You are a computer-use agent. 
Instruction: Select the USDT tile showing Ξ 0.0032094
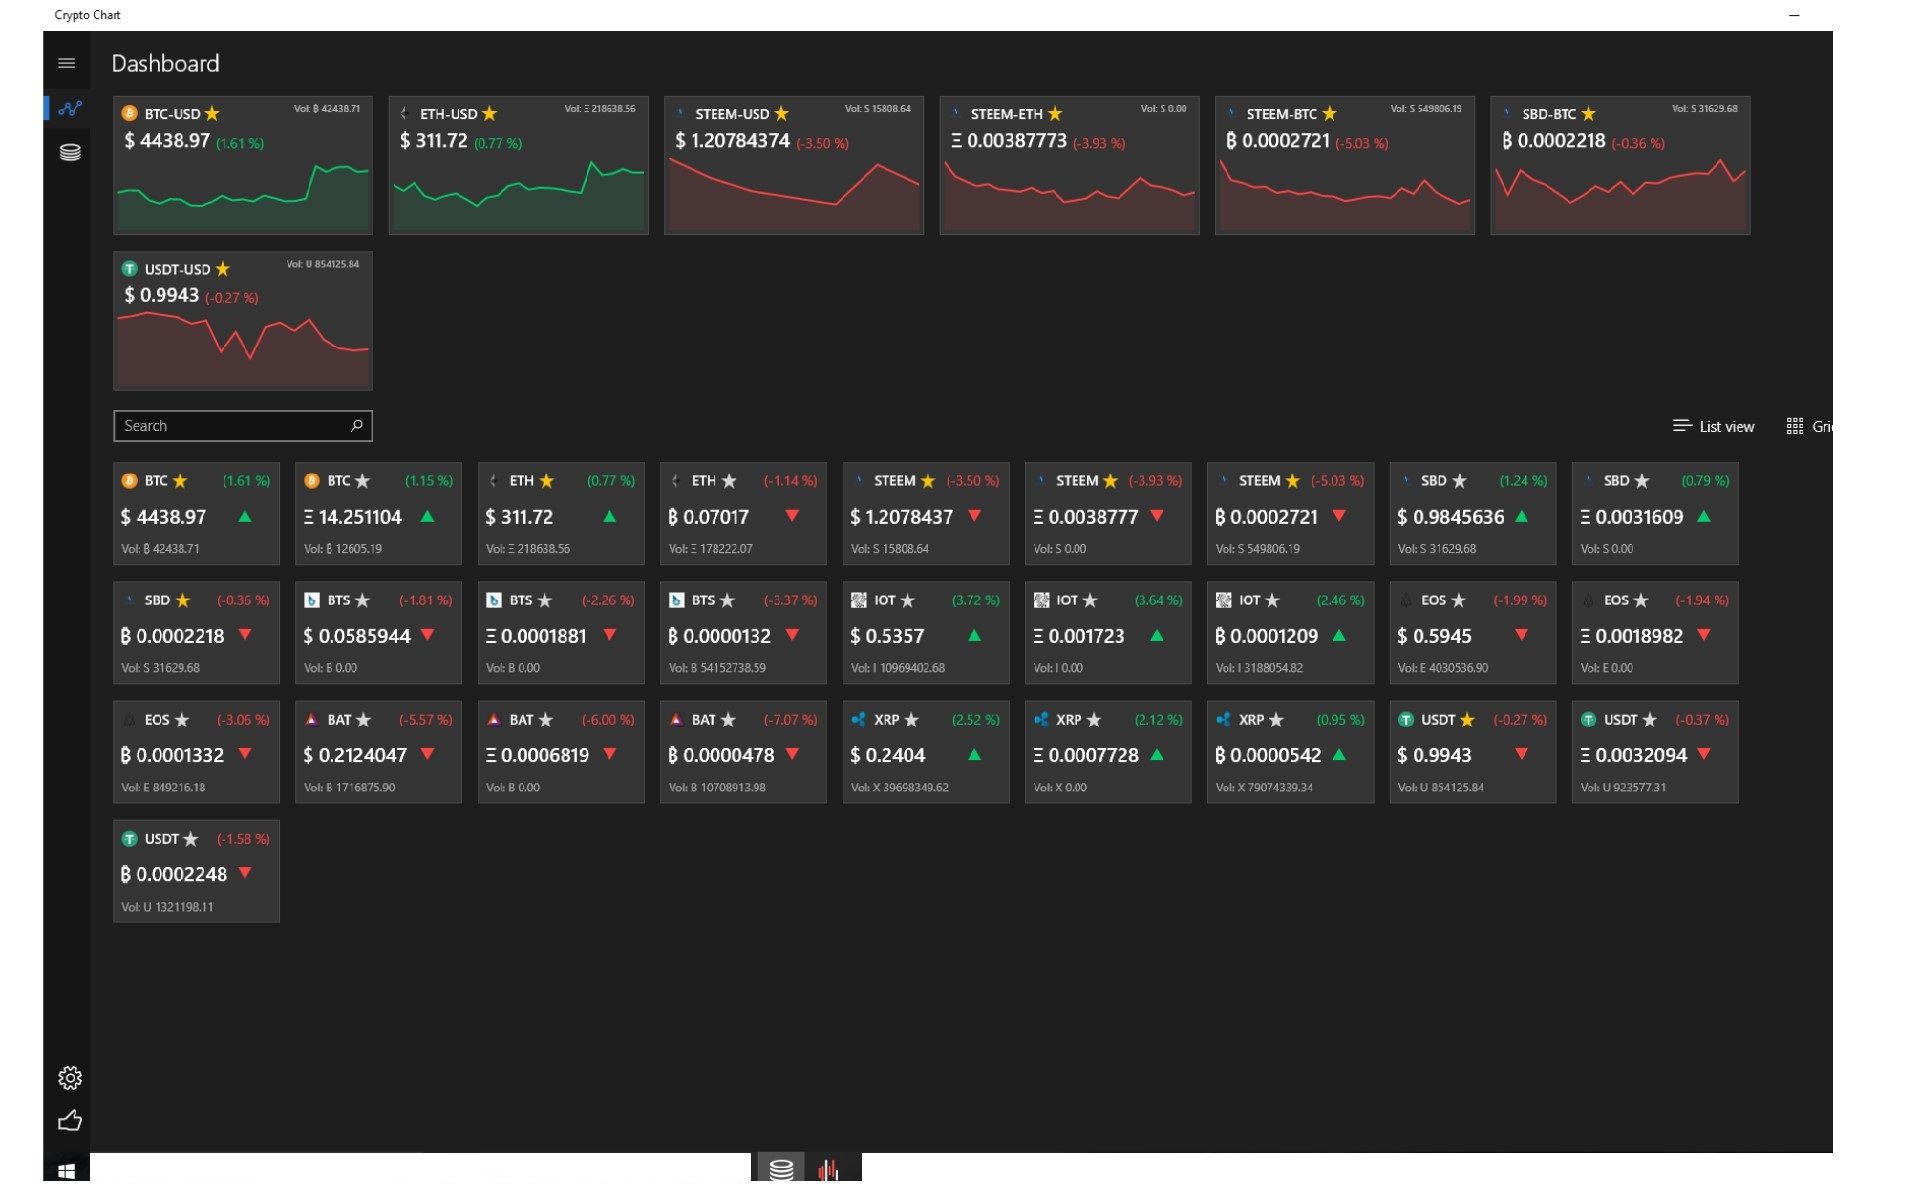1655,752
